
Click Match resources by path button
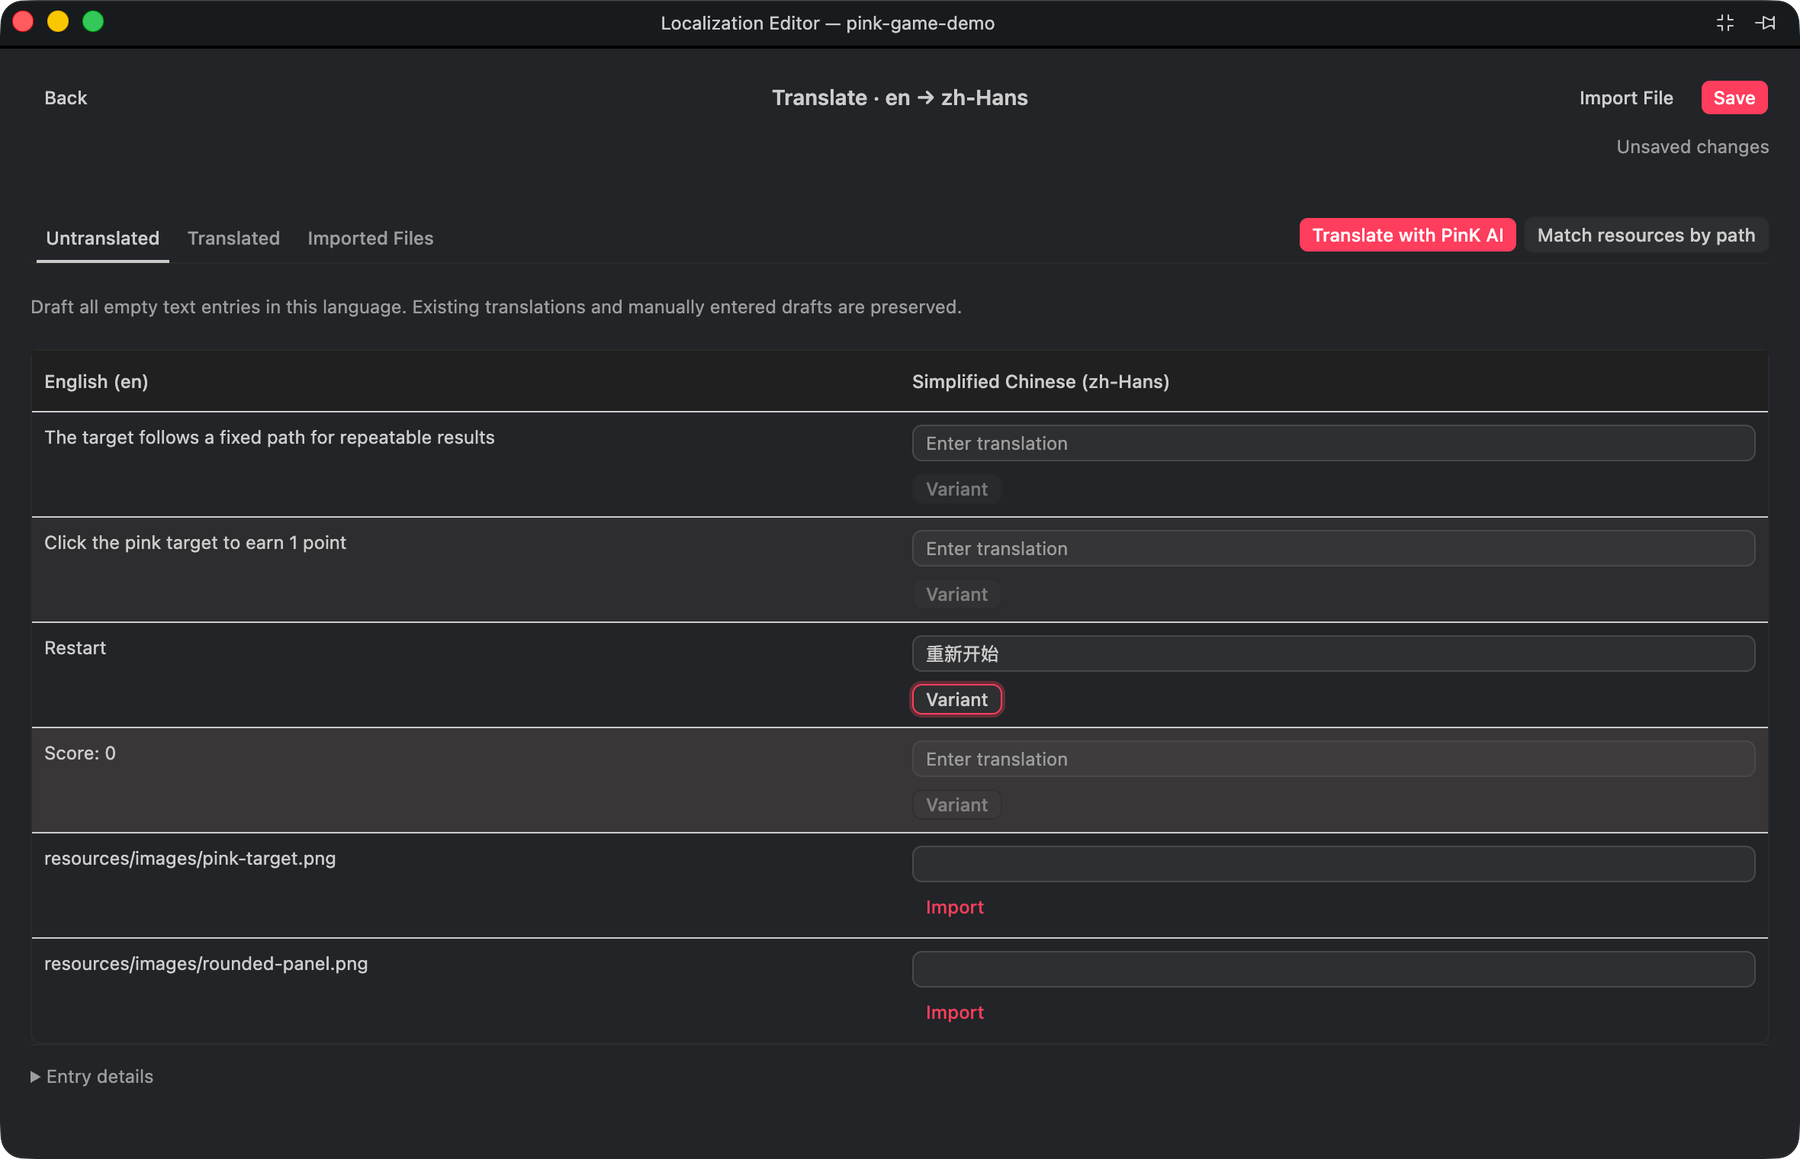[x=1646, y=235]
